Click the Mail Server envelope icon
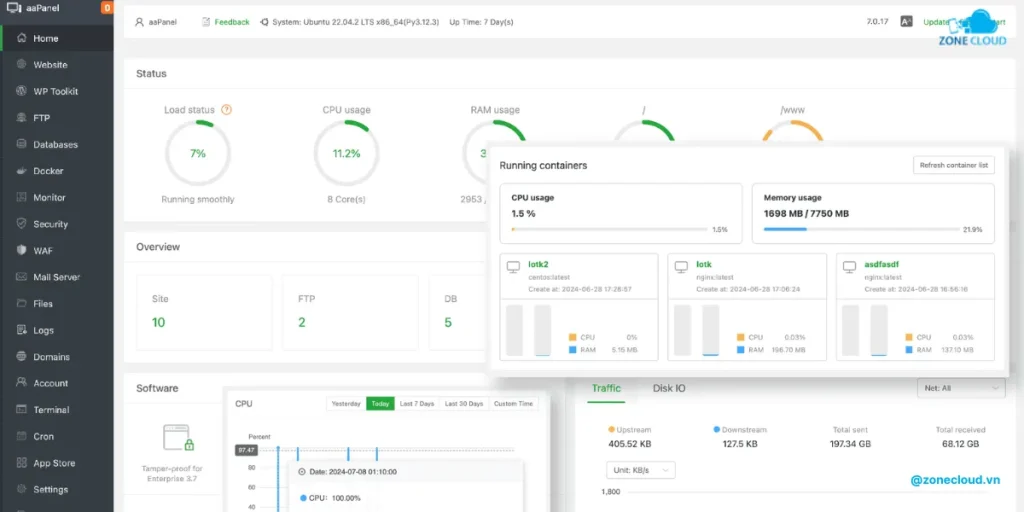This screenshot has height=512, width=1024. point(22,277)
